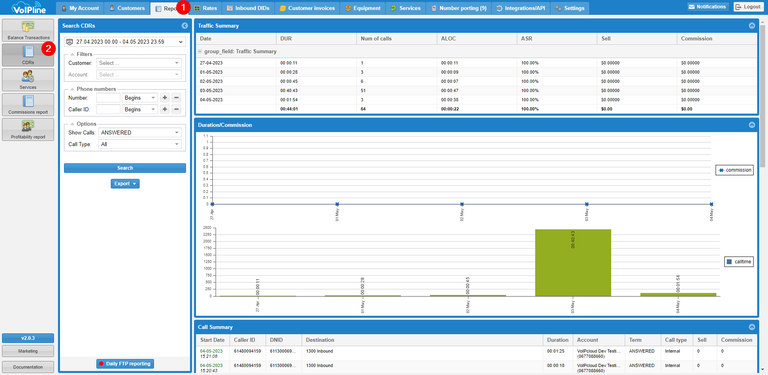Sort by the ASR column header
This screenshot has height=375, width=768.
(557, 39)
